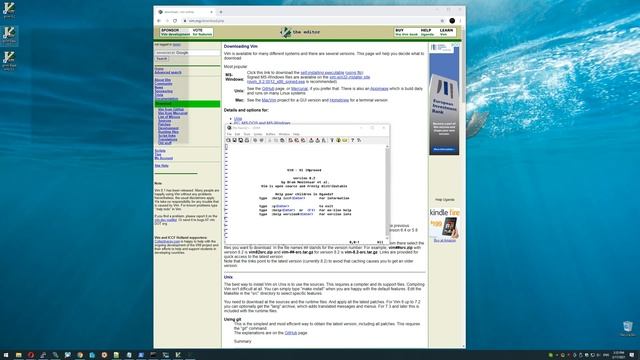Click HELP Uganda header link

[427, 32]
